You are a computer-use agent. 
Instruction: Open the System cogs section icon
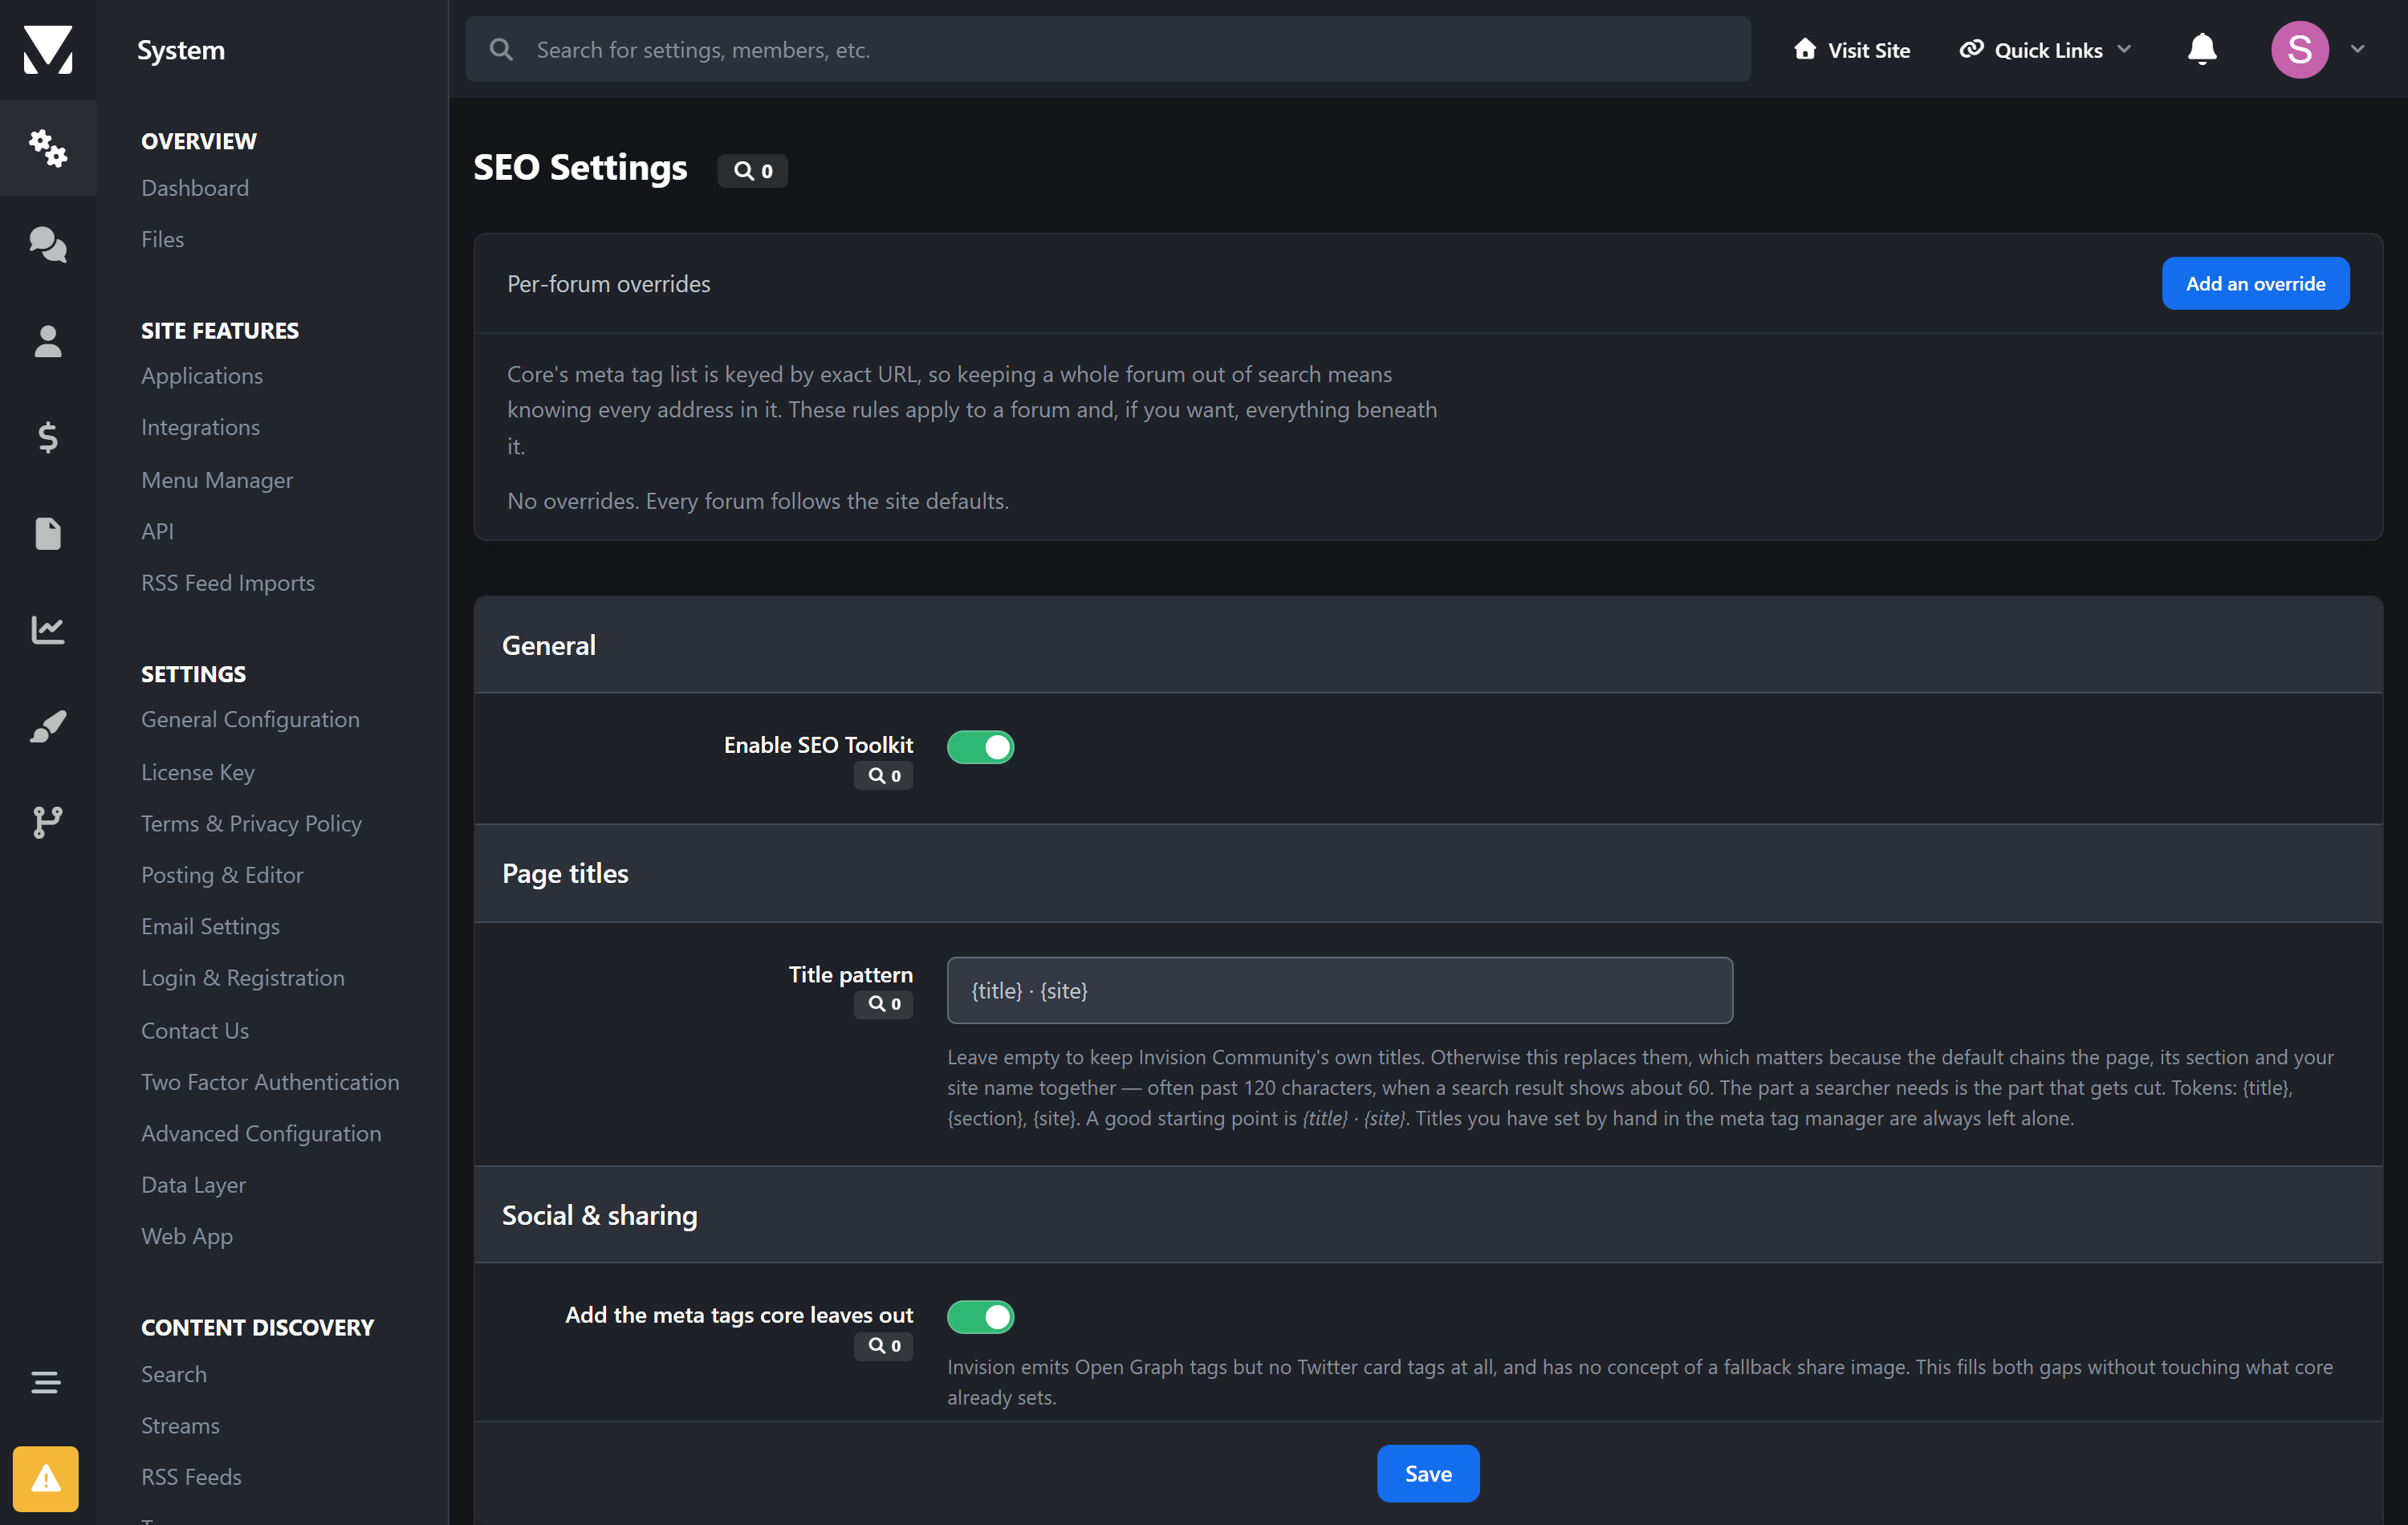coord(48,147)
